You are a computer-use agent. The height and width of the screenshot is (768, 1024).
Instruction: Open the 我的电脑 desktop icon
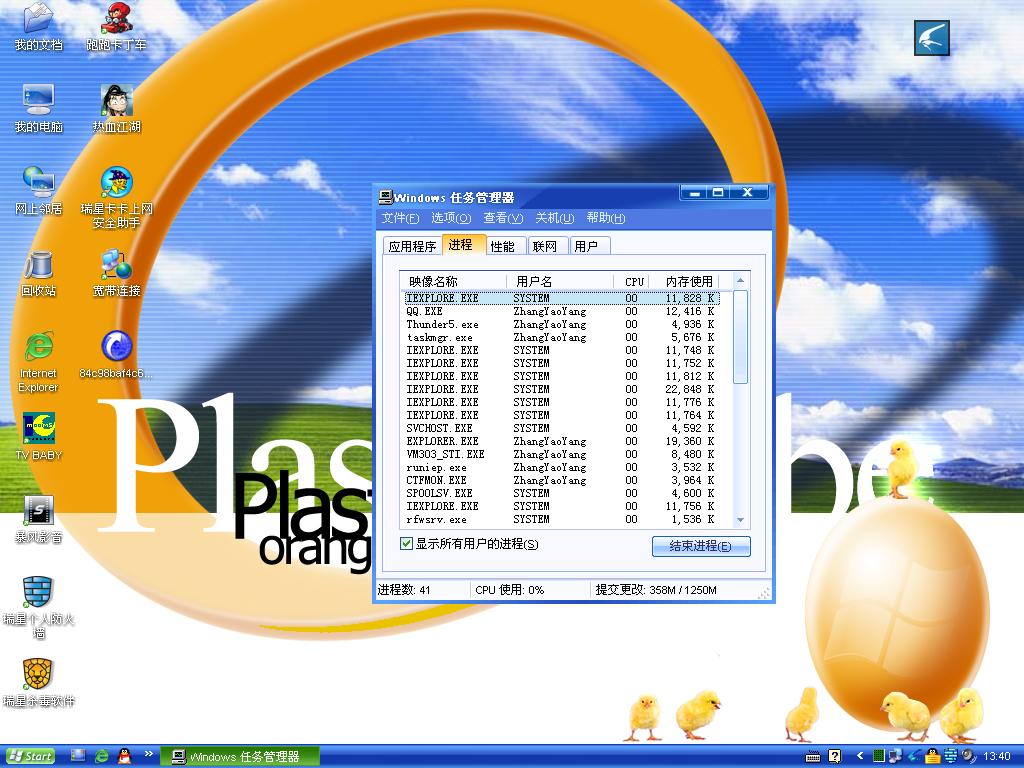[x=38, y=100]
